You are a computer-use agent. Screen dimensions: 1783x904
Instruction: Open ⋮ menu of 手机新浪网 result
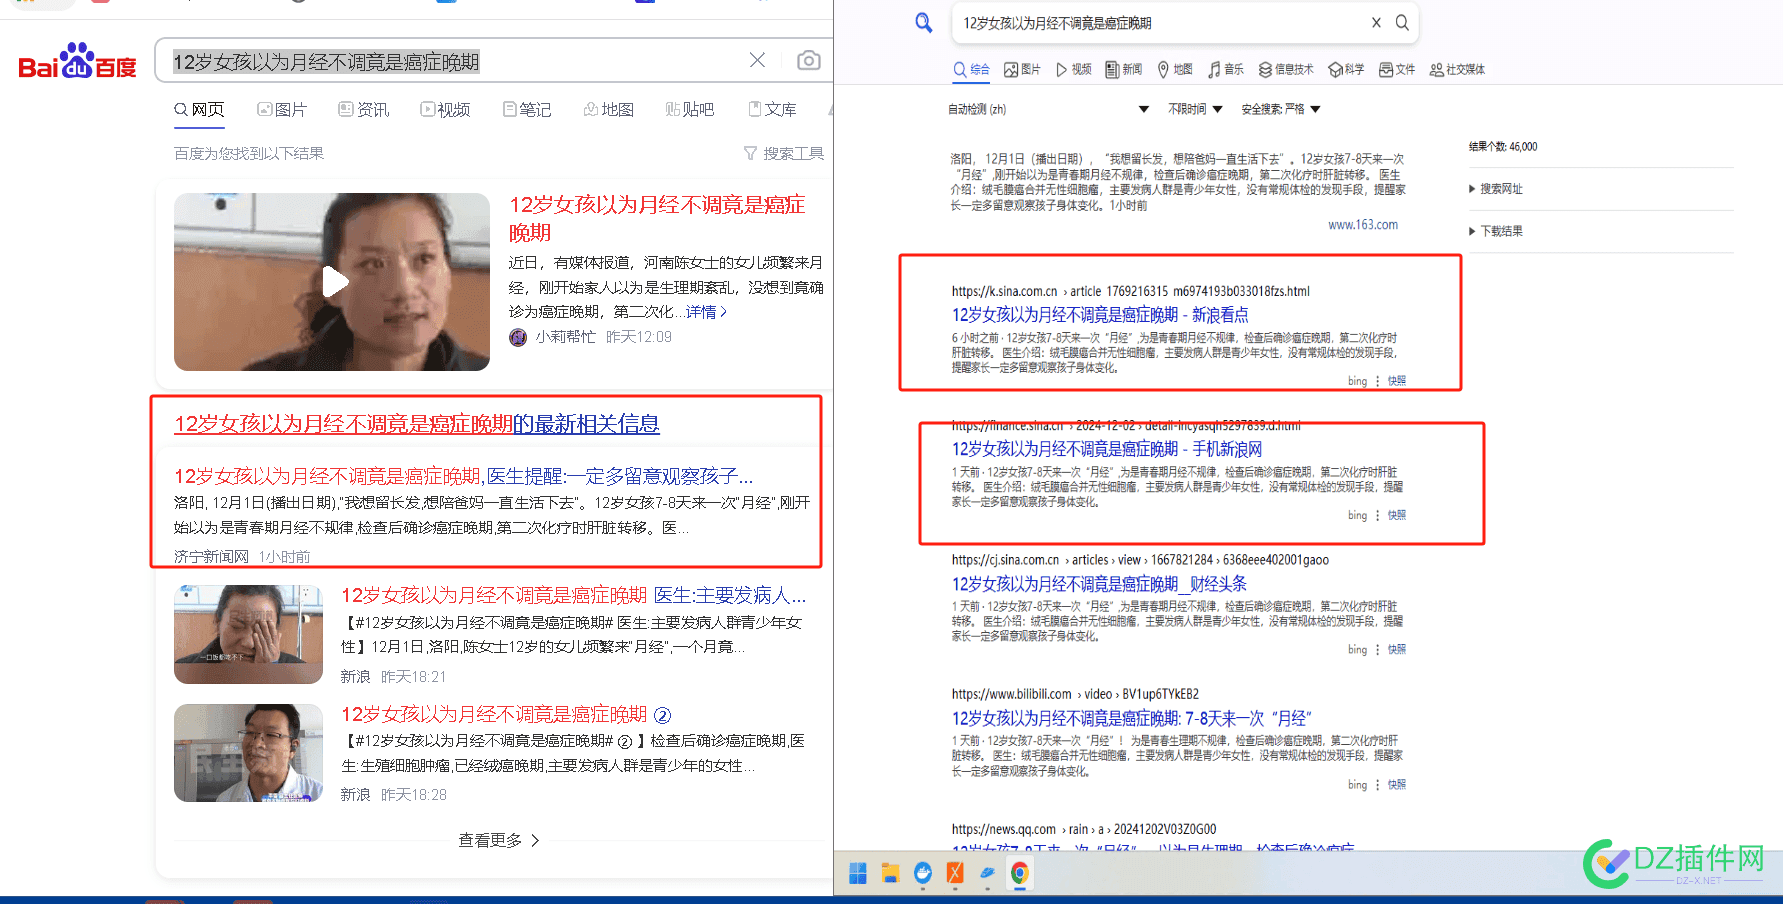click(1377, 515)
